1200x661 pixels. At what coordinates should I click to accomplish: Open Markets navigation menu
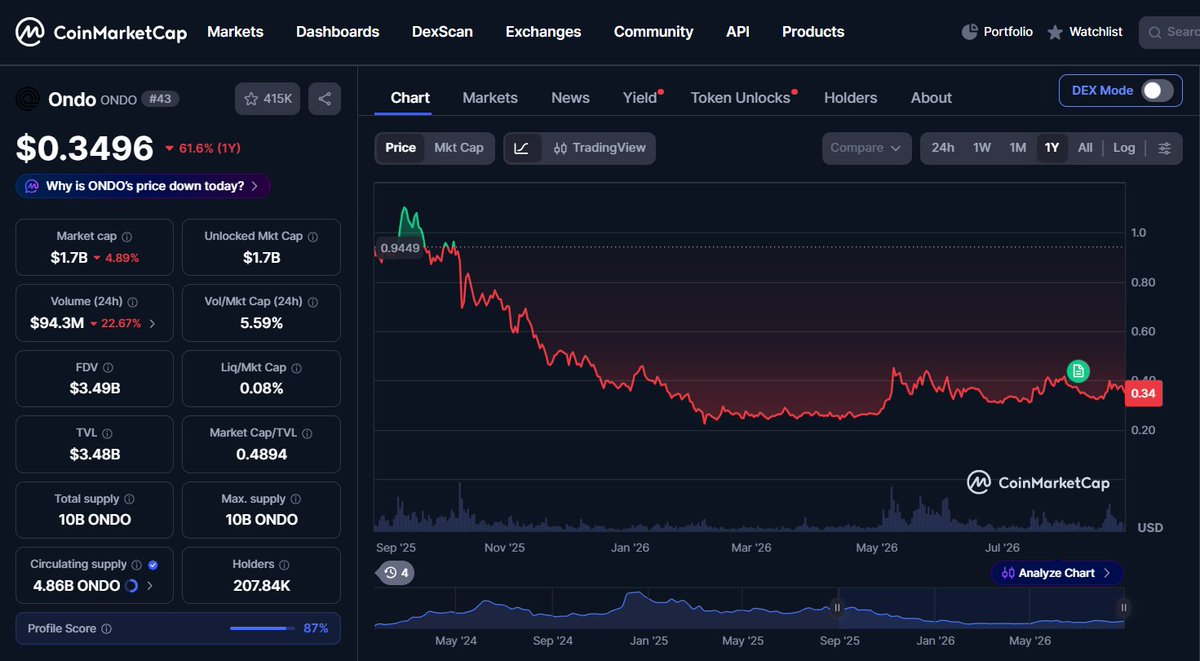click(x=235, y=32)
